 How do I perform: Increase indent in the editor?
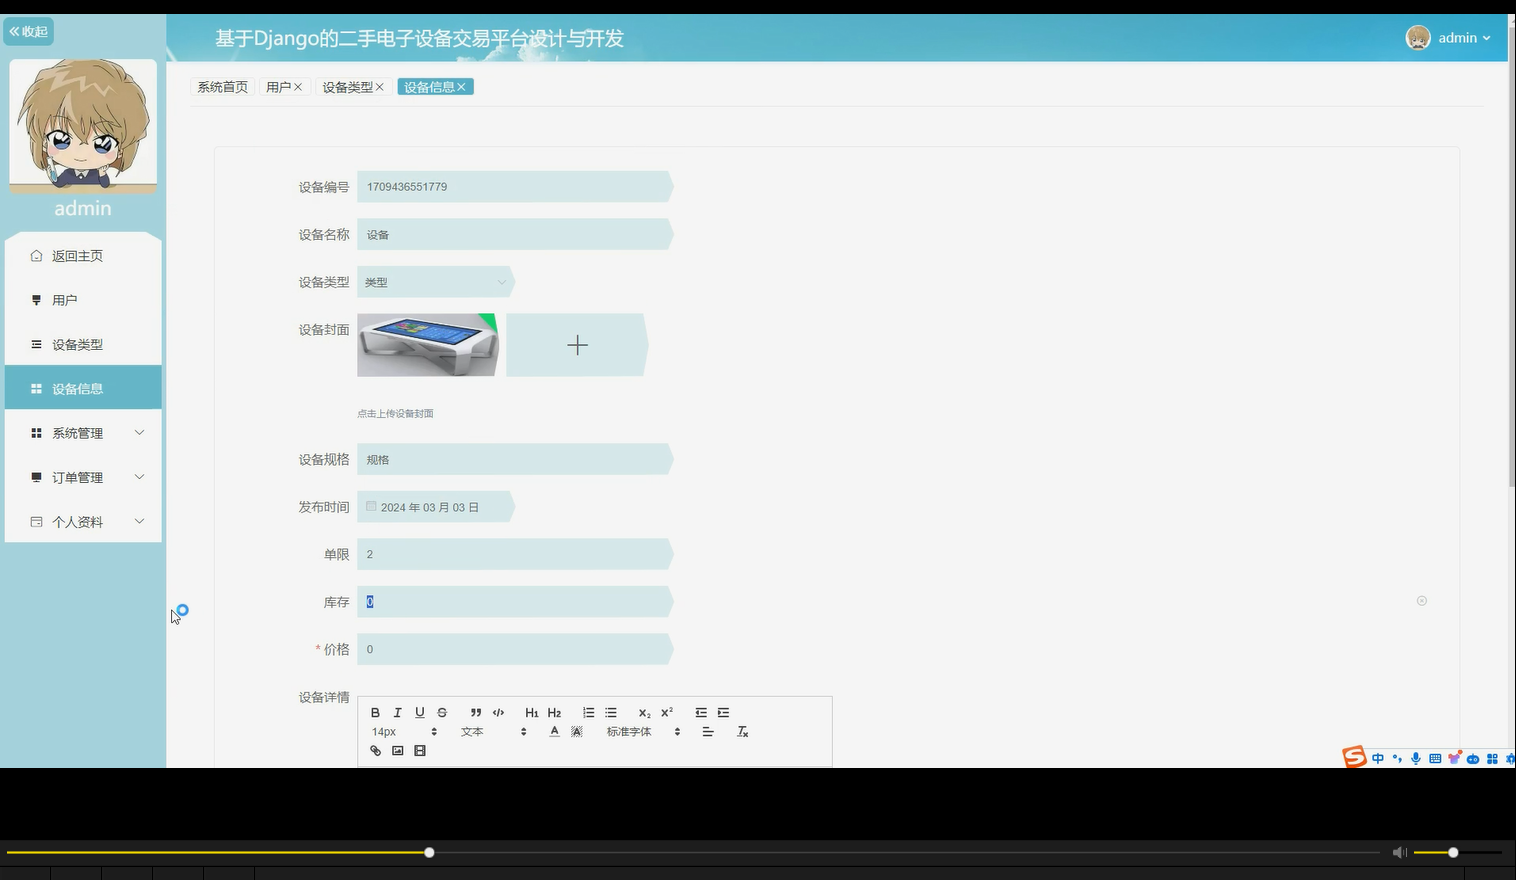(x=723, y=713)
